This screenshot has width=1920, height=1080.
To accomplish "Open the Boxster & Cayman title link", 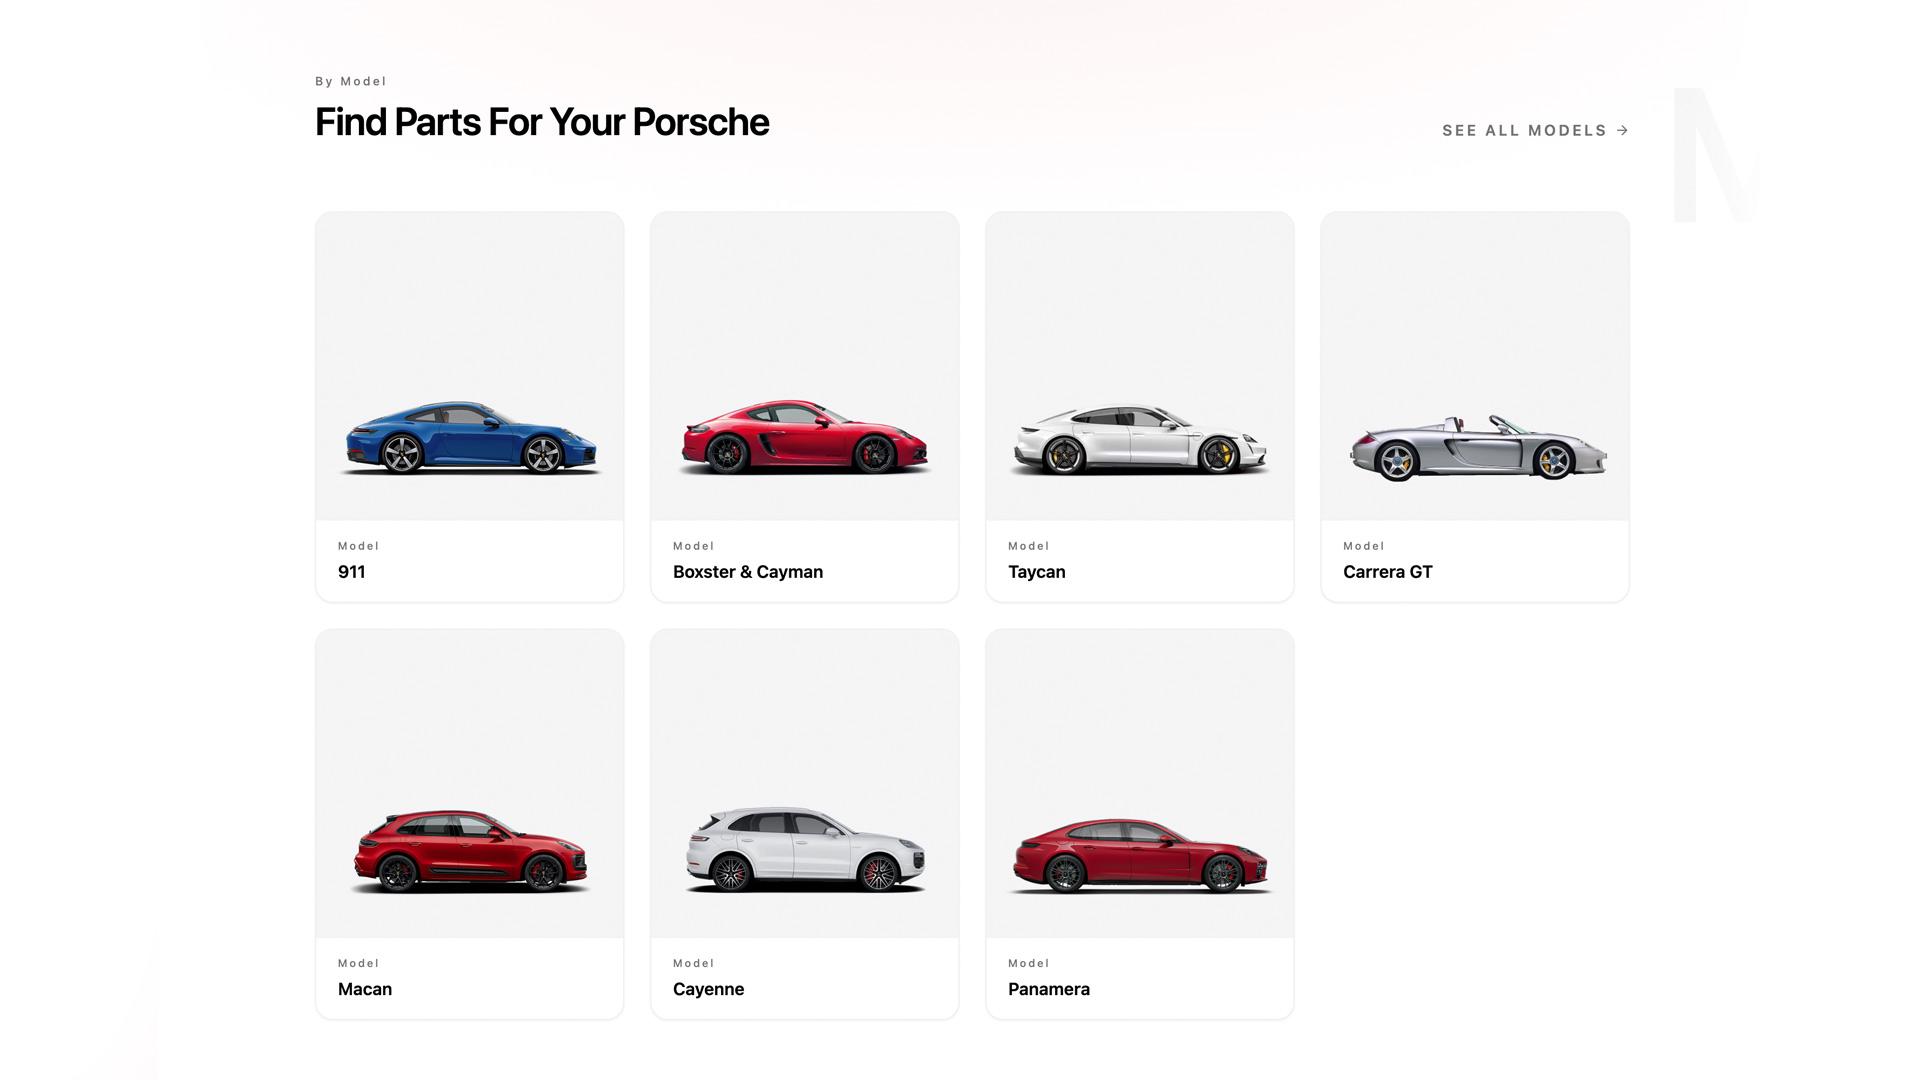I will coord(748,572).
